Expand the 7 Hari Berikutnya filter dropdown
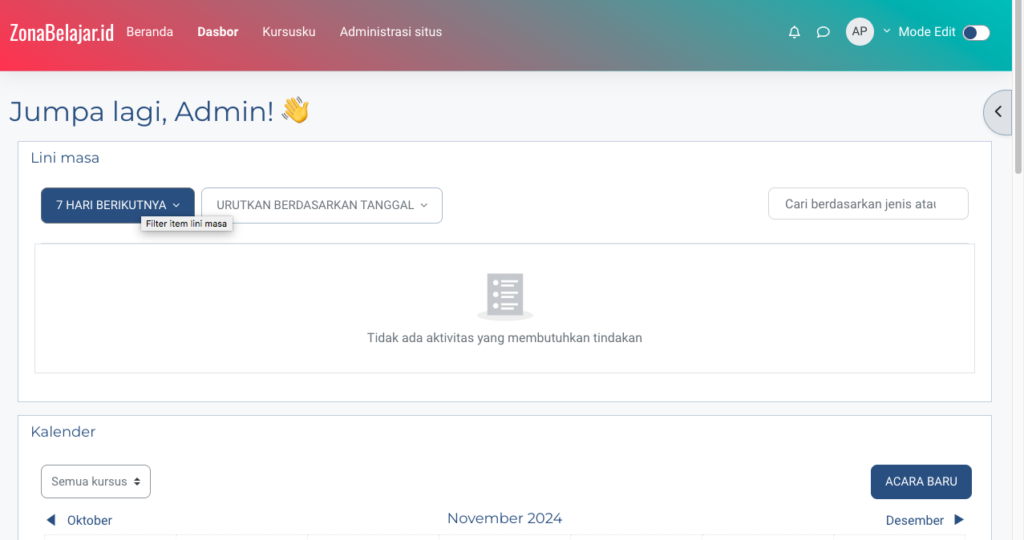 tap(117, 205)
